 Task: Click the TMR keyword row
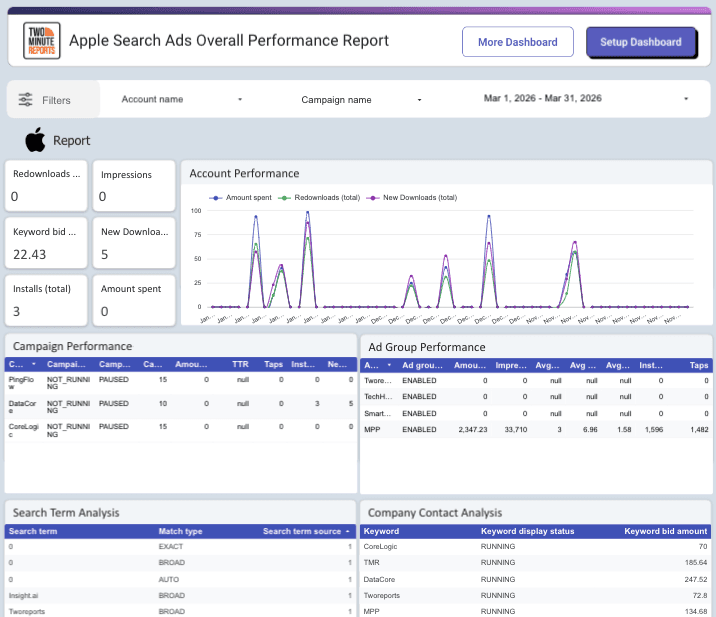tap(536, 562)
